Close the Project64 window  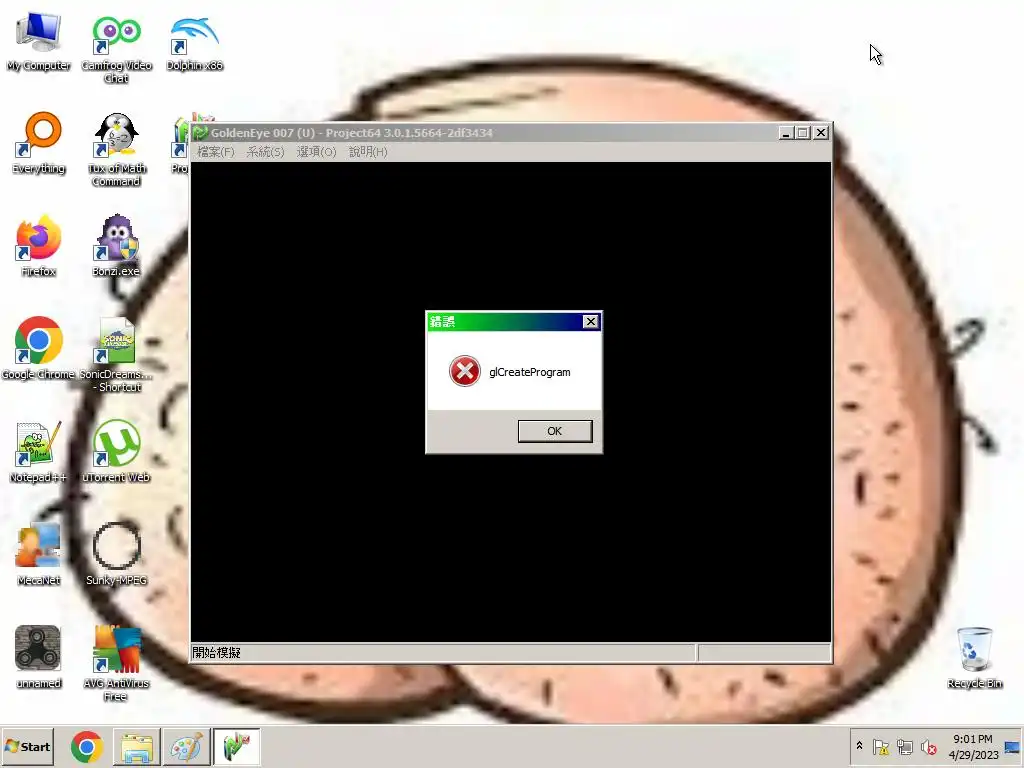point(821,133)
